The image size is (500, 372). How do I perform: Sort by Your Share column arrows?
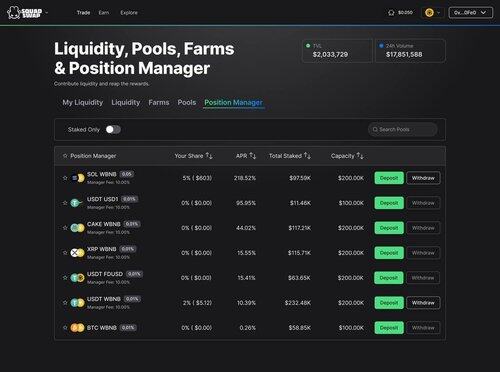point(209,156)
